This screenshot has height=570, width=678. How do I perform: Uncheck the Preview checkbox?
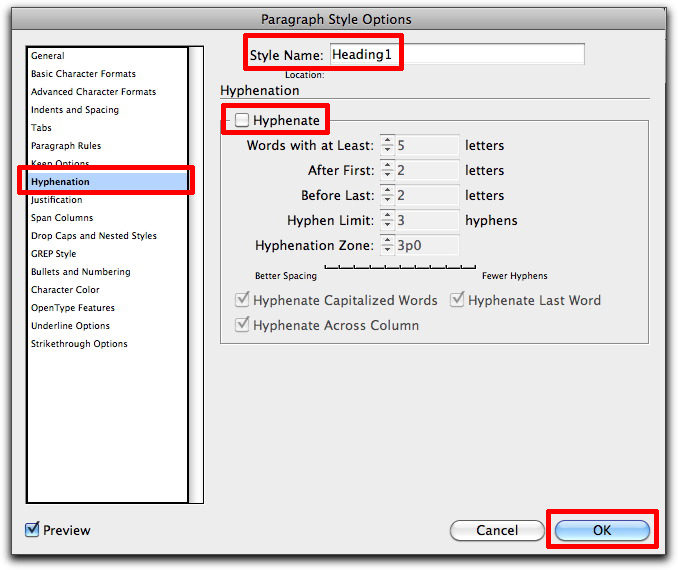pyautogui.click(x=32, y=529)
